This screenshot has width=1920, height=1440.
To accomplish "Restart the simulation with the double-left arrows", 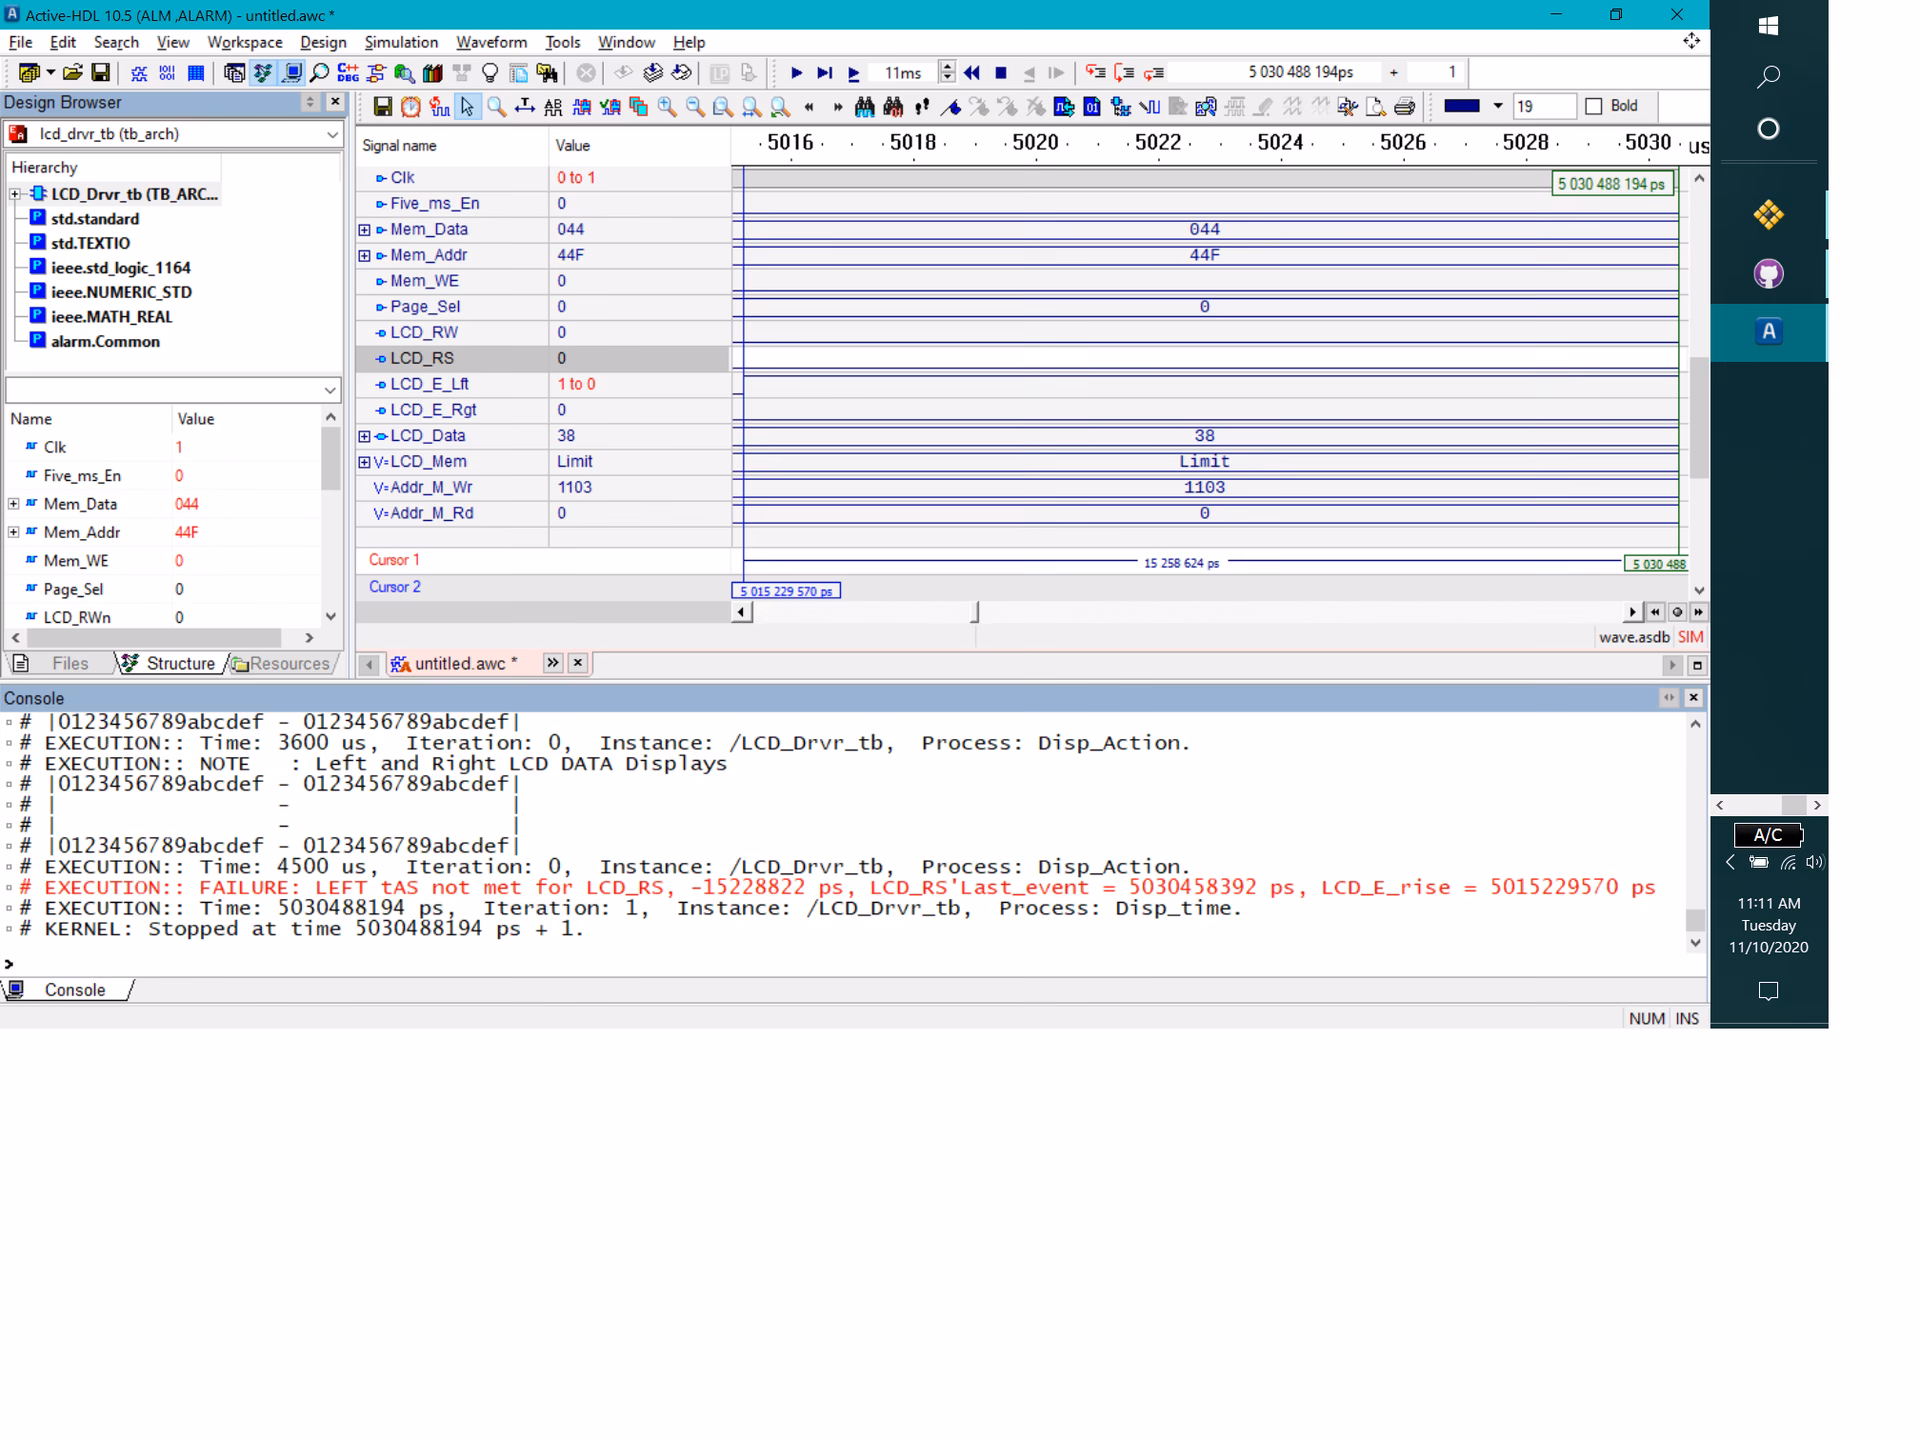I will [972, 73].
